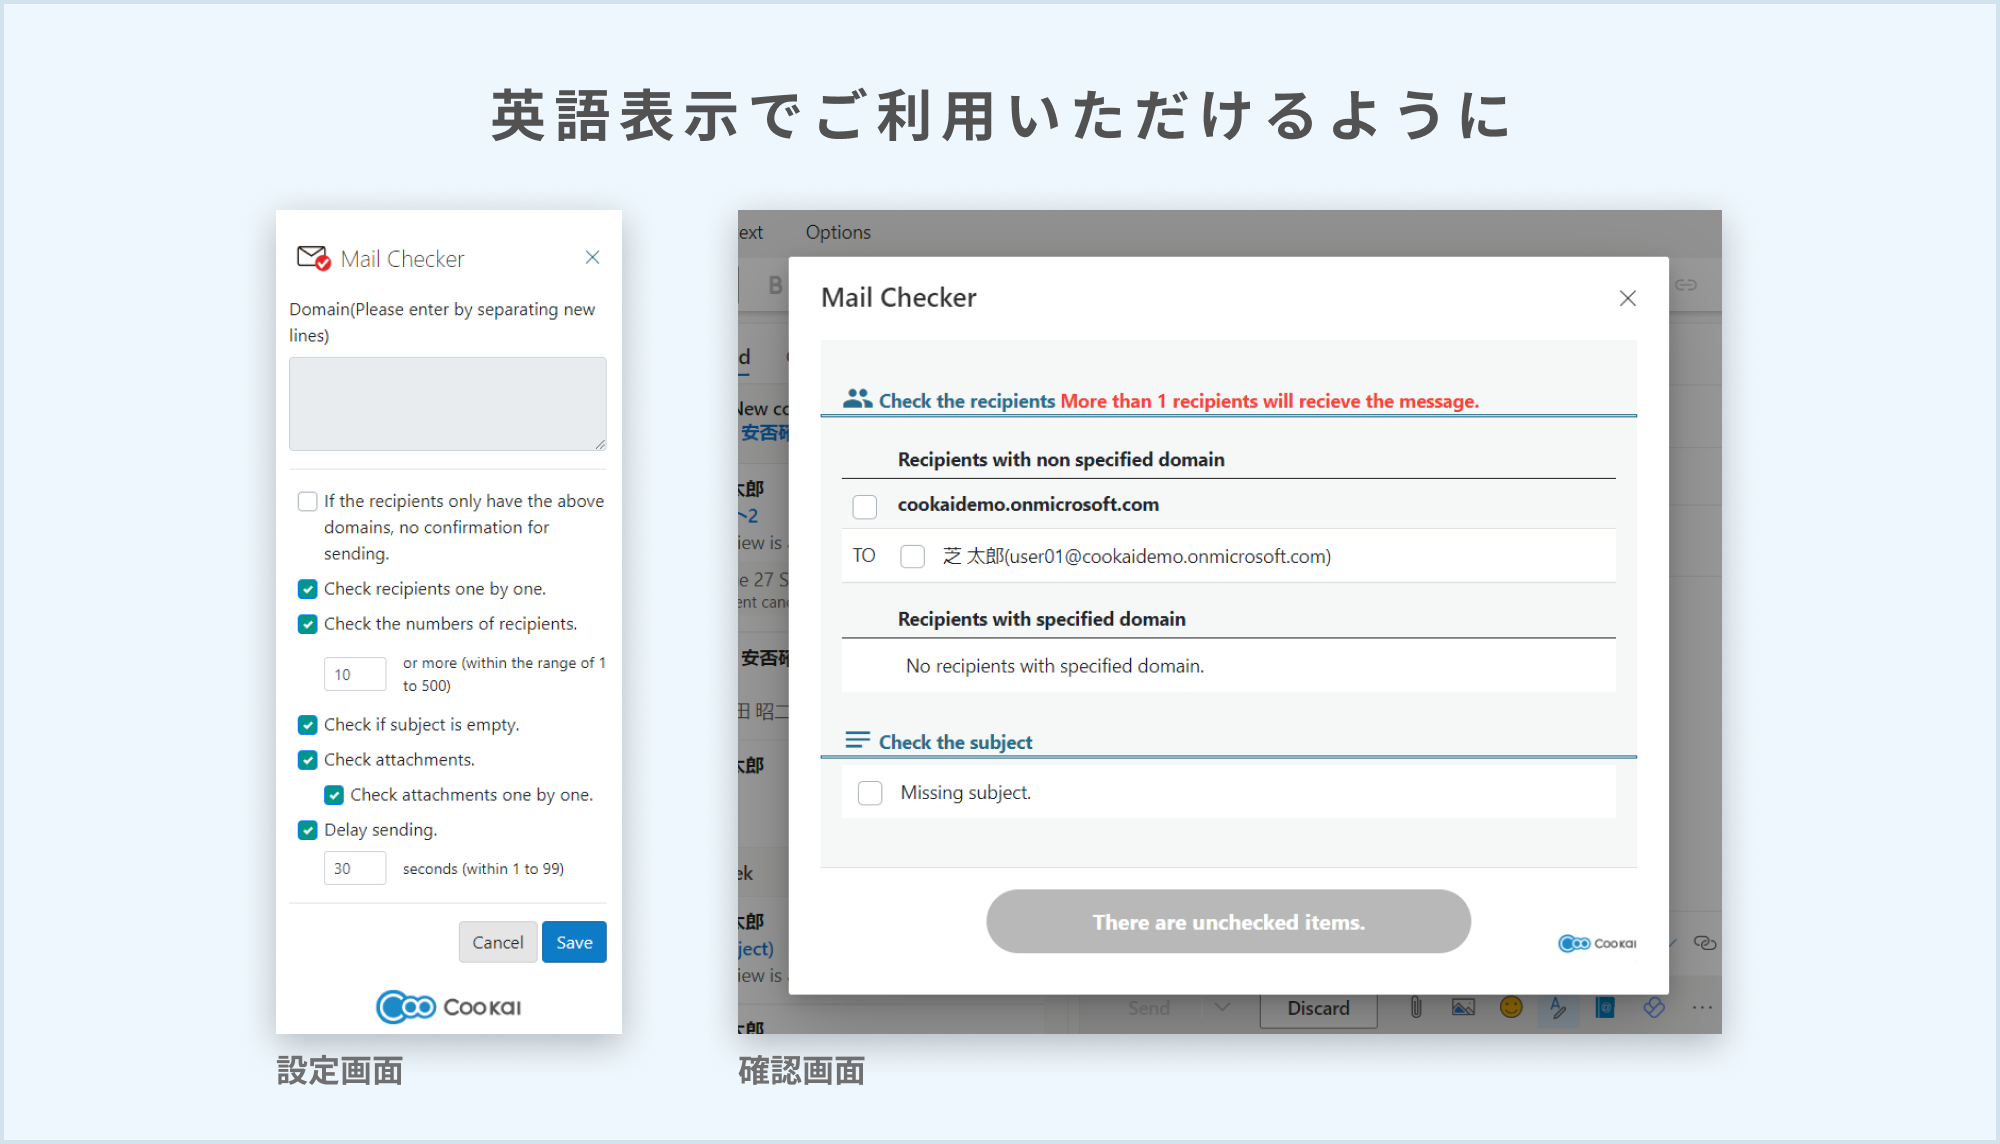Uncheck 'Check if subject is empty.'

(x=307, y=725)
